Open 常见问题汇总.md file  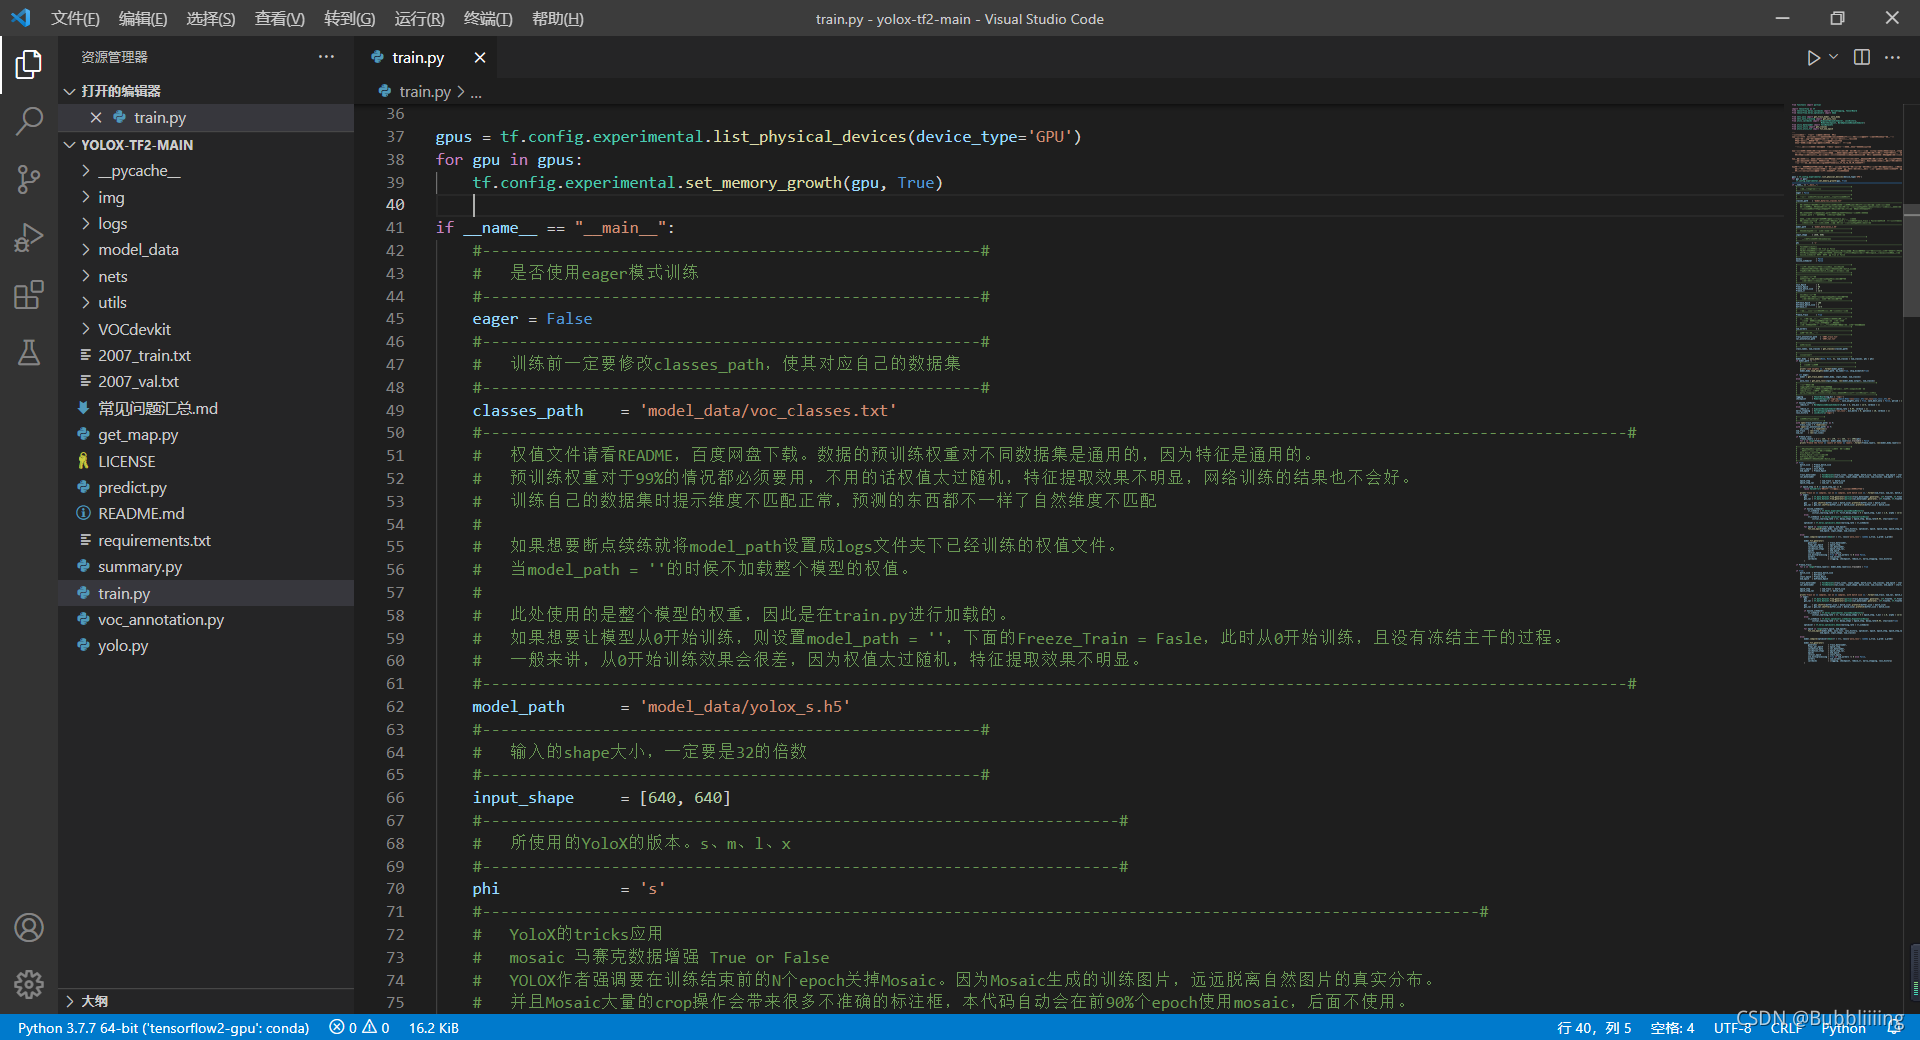pos(206,409)
